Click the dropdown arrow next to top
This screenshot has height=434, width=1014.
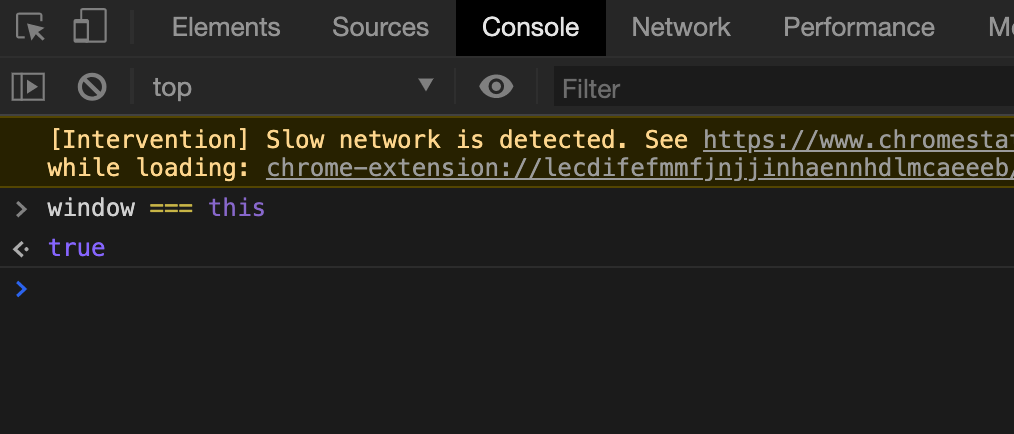pos(426,85)
